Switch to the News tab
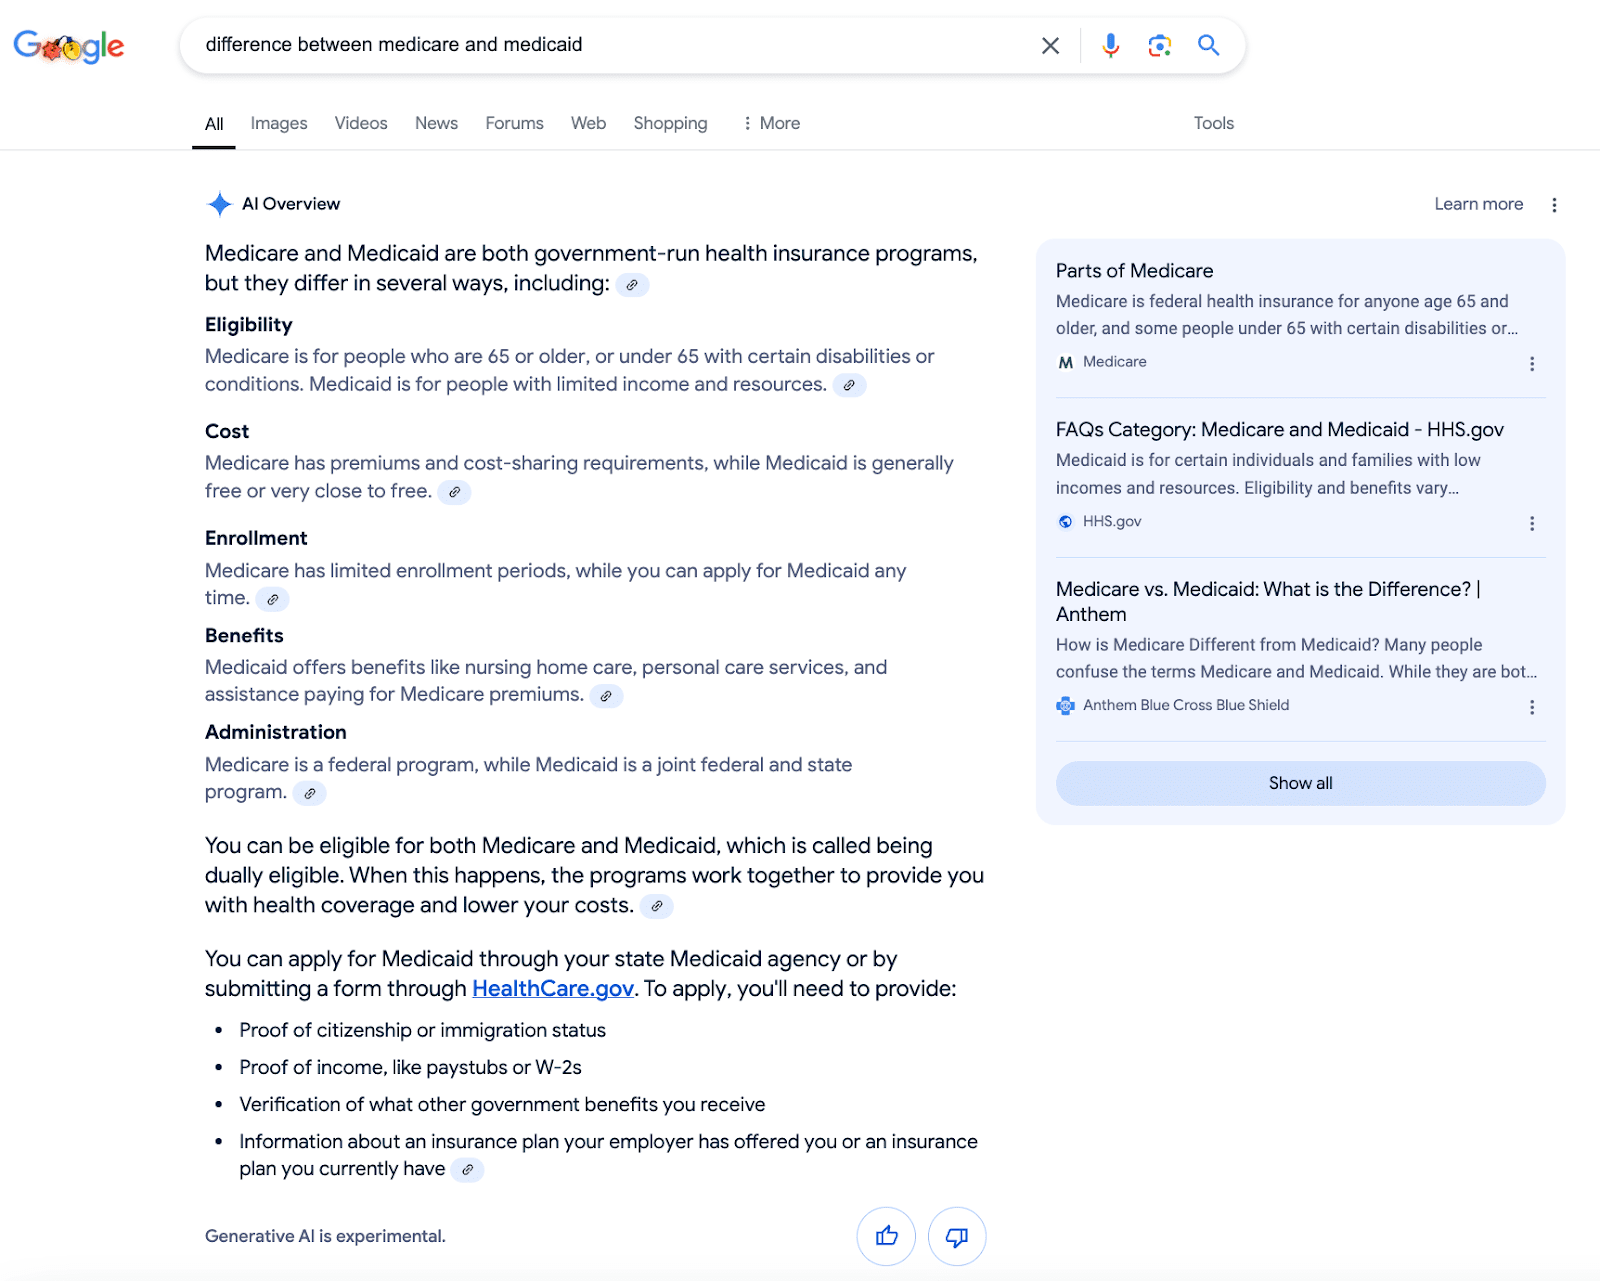 click(437, 123)
